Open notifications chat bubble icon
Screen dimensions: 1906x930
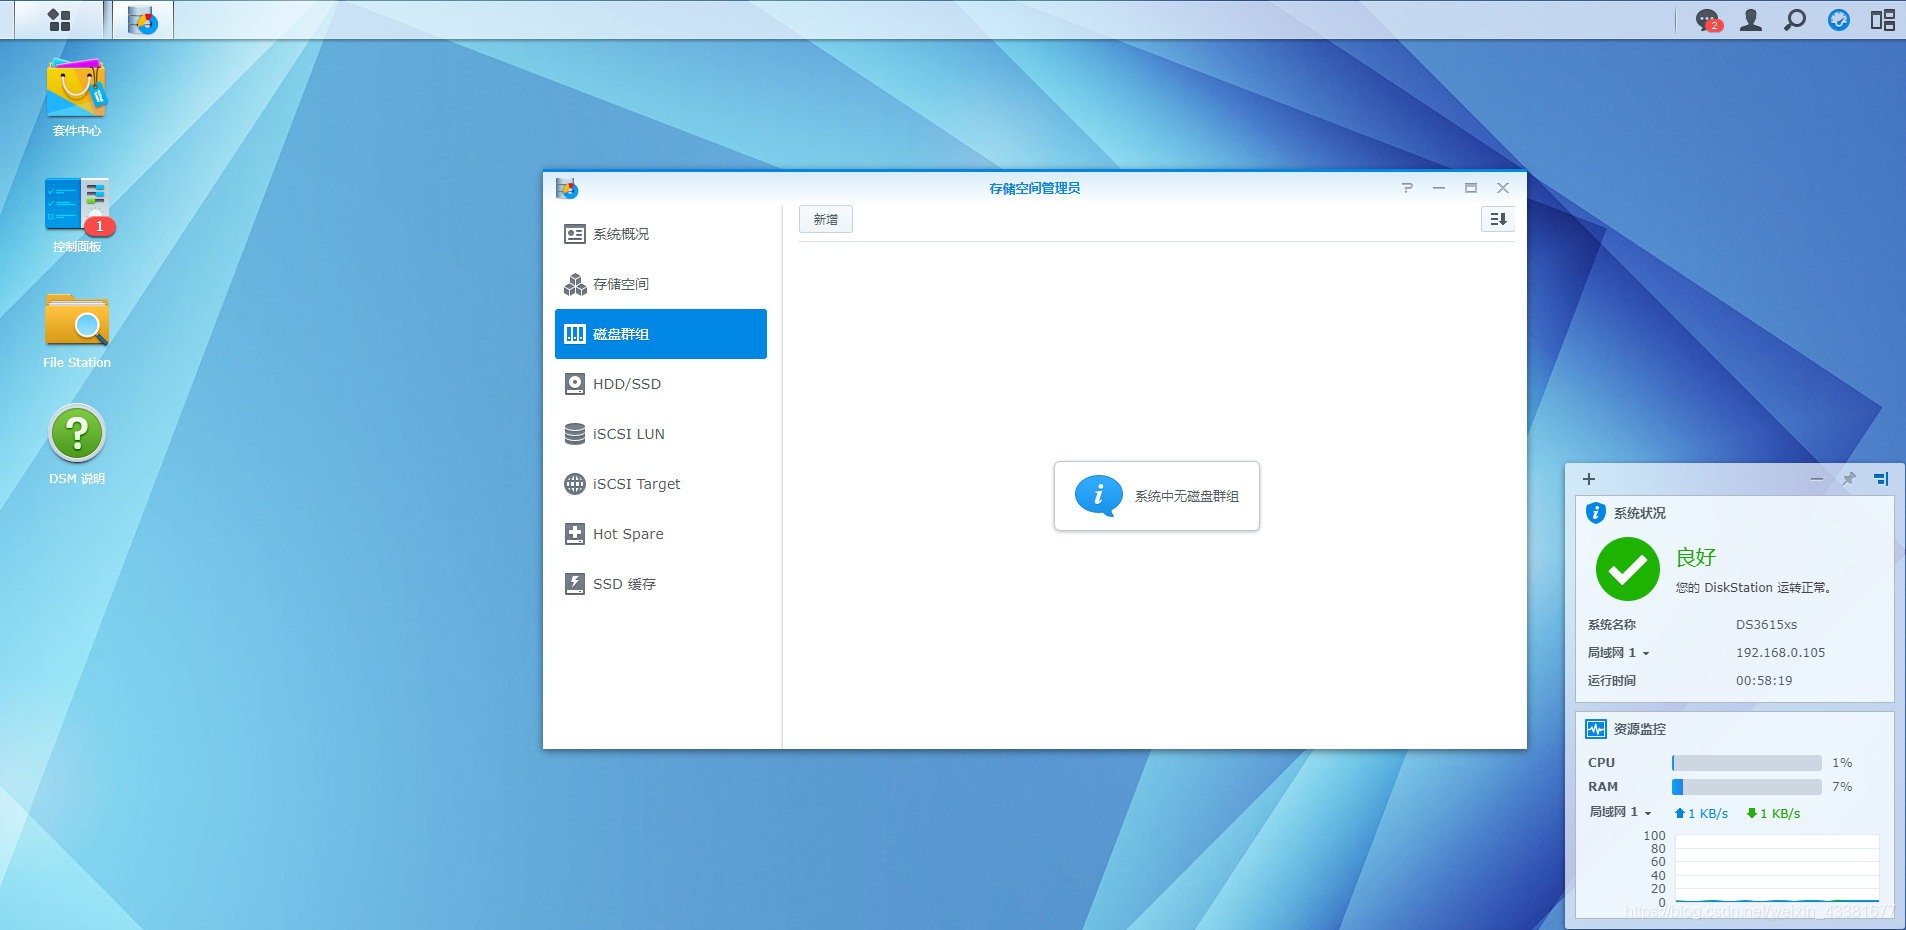(x=1707, y=20)
